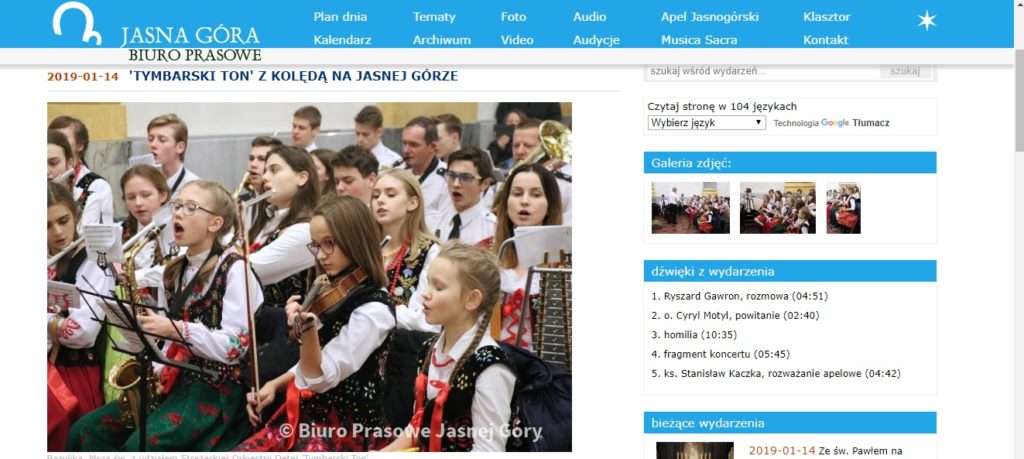This screenshot has height=459, width=1024.
Task: Open the second gallery thumbnail photo
Action: tap(777, 208)
